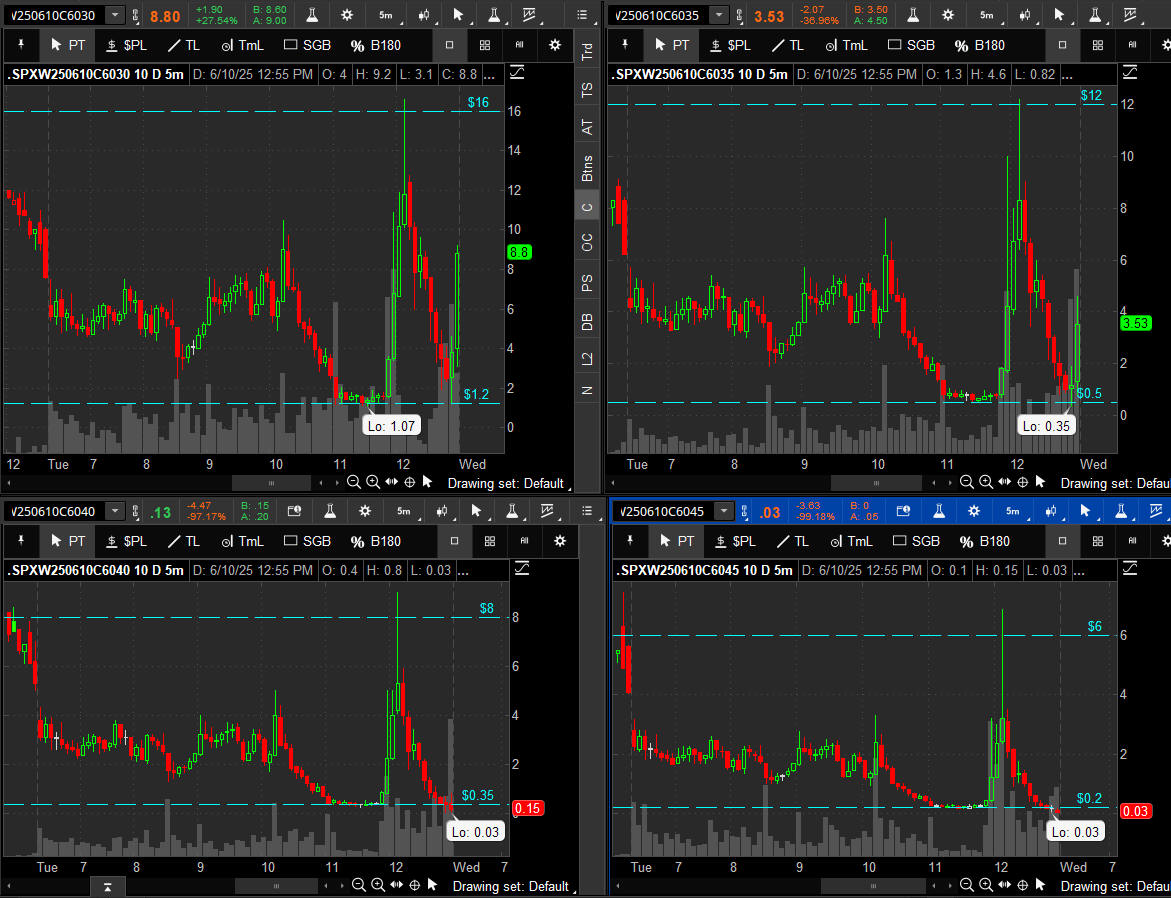This screenshot has width=1171, height=898.
Task: Open the TS sidebar tab
Action: (x=587, y=90)
